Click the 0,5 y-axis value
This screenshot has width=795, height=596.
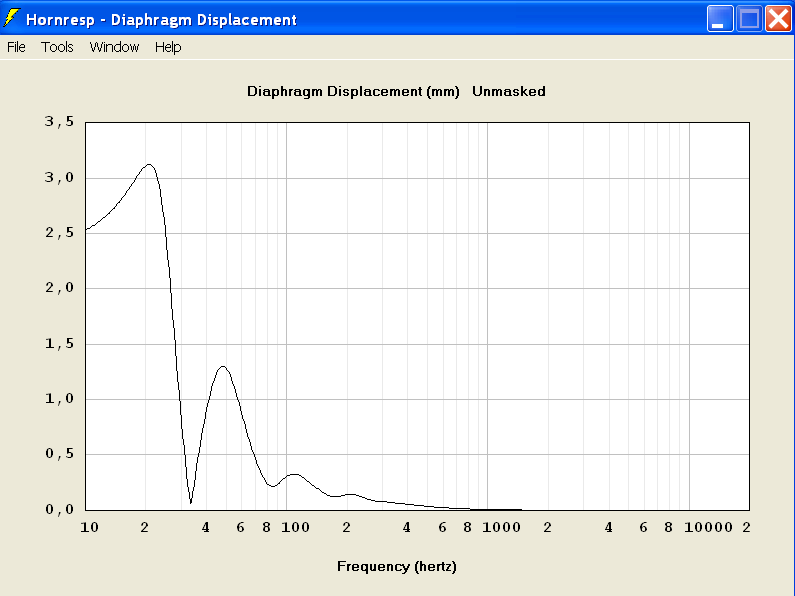pos(59,454)
